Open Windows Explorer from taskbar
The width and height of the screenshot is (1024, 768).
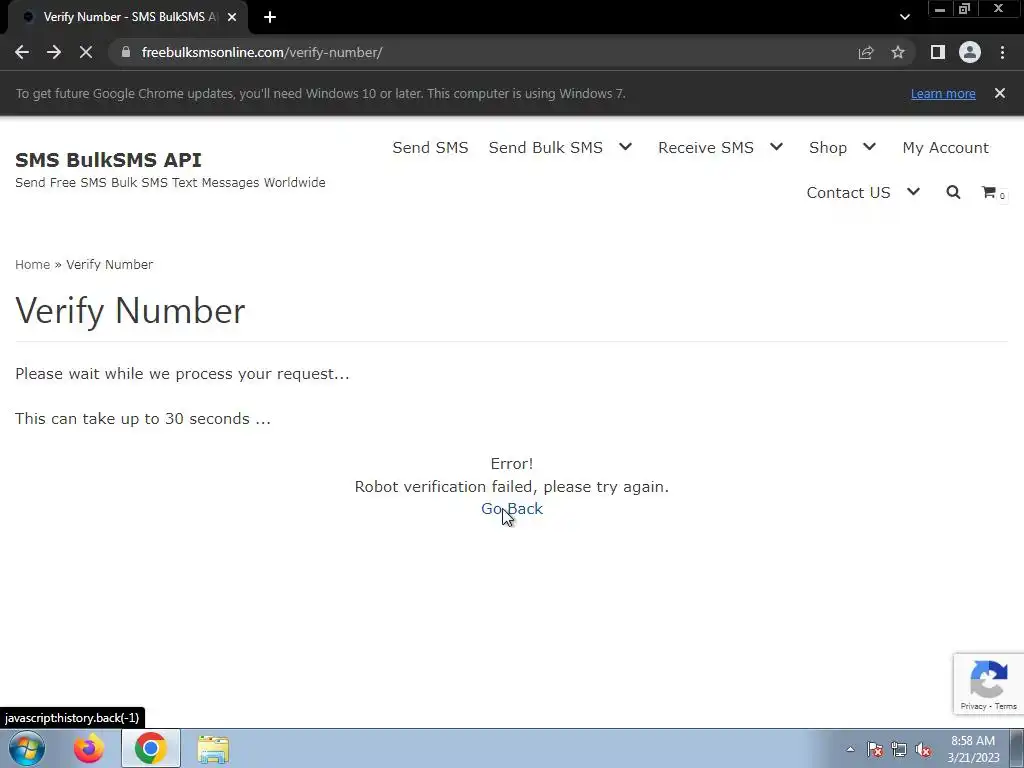(213, 748)
